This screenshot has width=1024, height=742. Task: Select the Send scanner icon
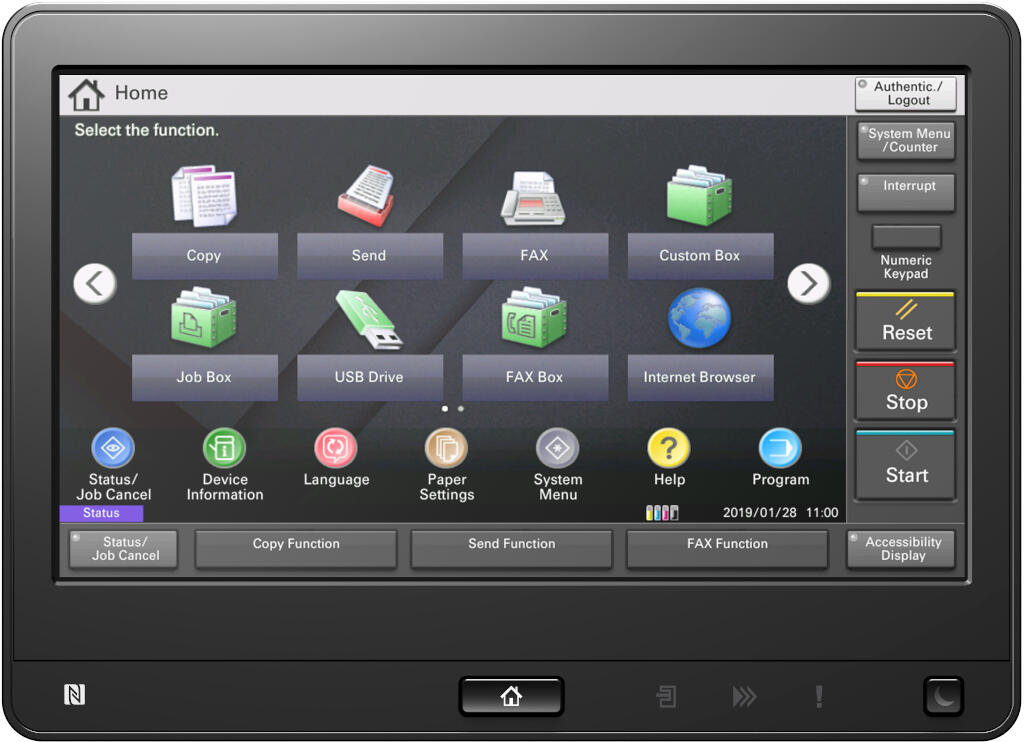[x=368, y=196]
